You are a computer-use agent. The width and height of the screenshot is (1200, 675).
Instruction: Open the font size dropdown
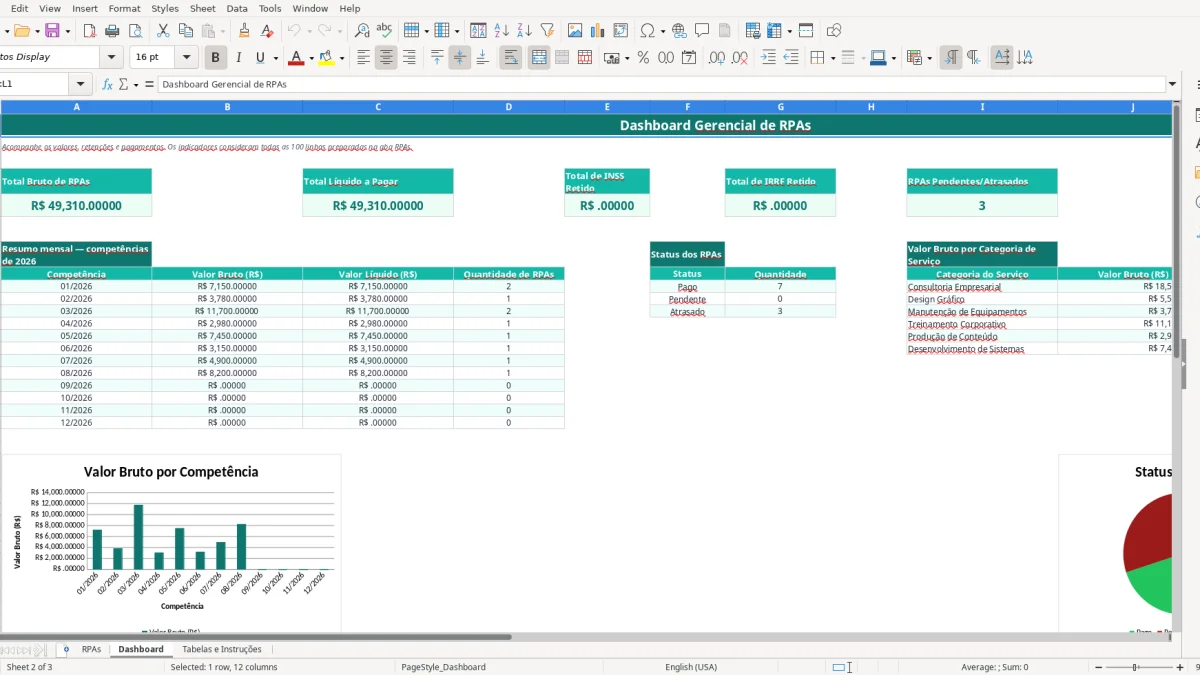(189, 58)
